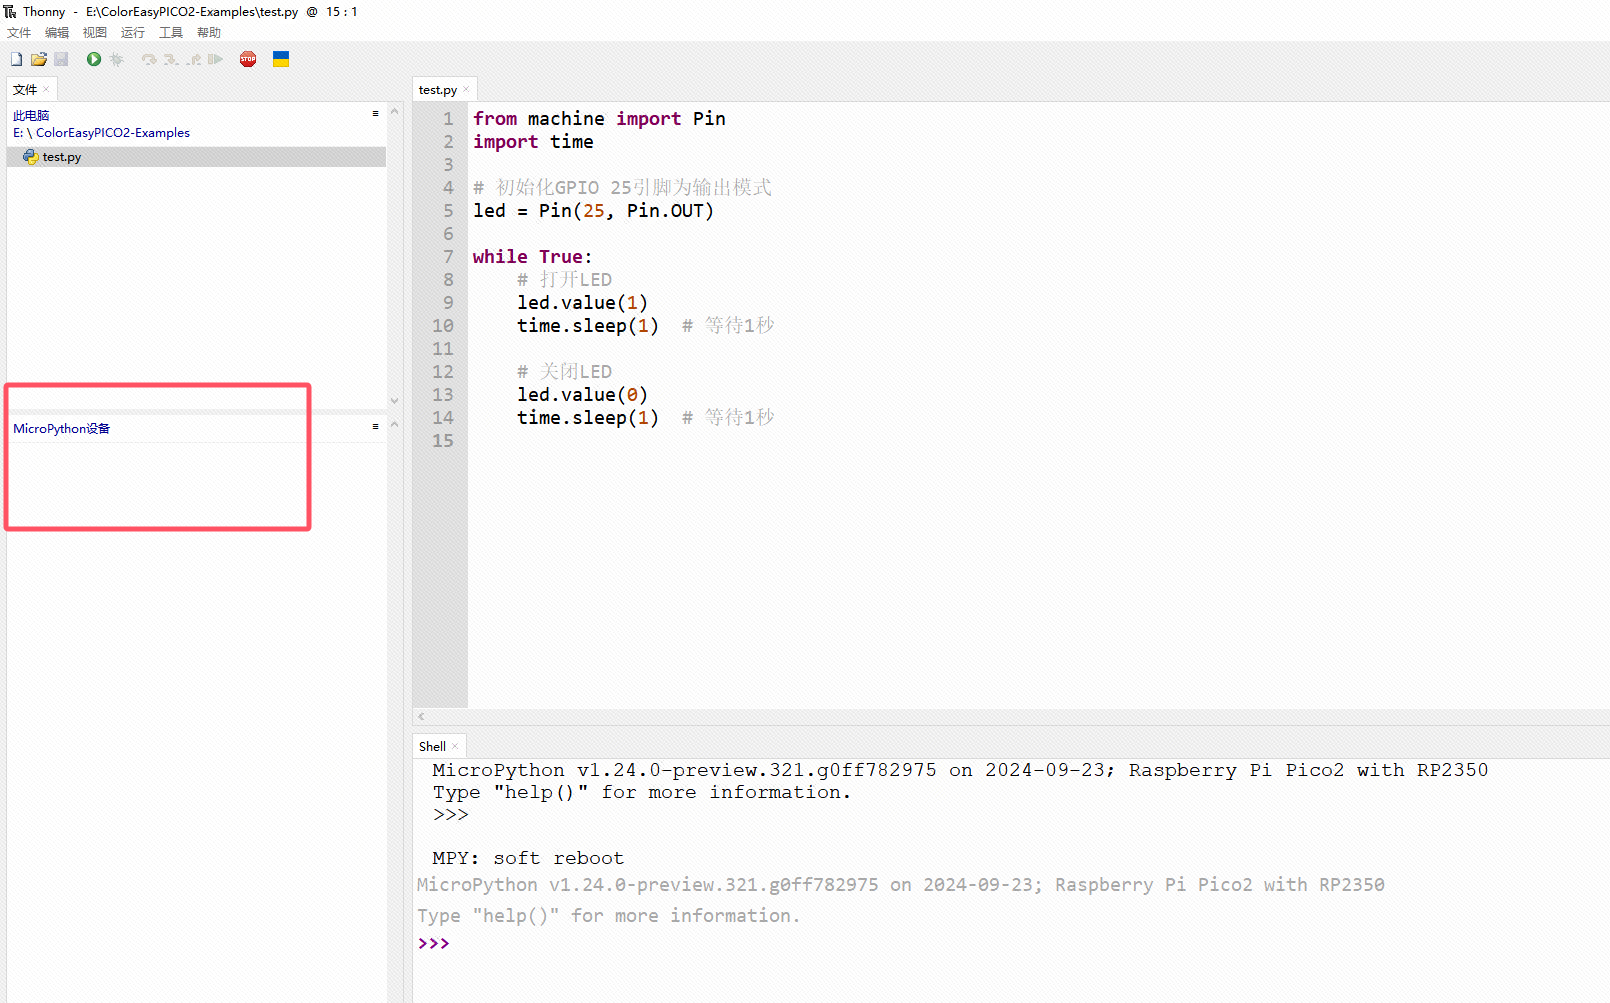Click the device files scrollbar up arrow

click(394, 424)
